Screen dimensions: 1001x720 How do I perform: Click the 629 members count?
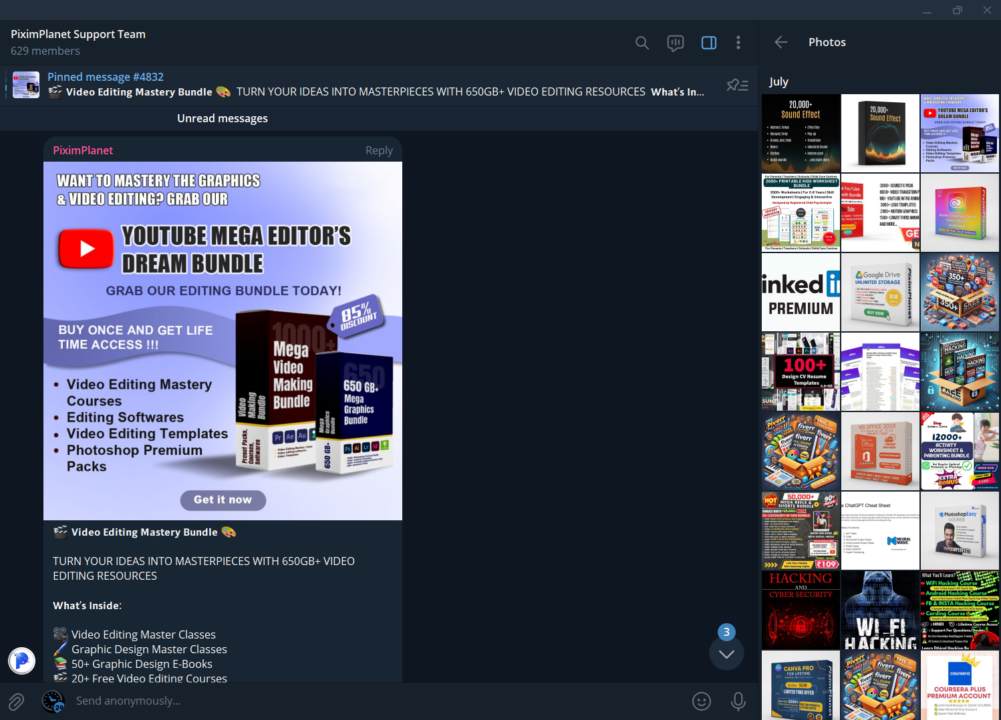coord(45,51)
